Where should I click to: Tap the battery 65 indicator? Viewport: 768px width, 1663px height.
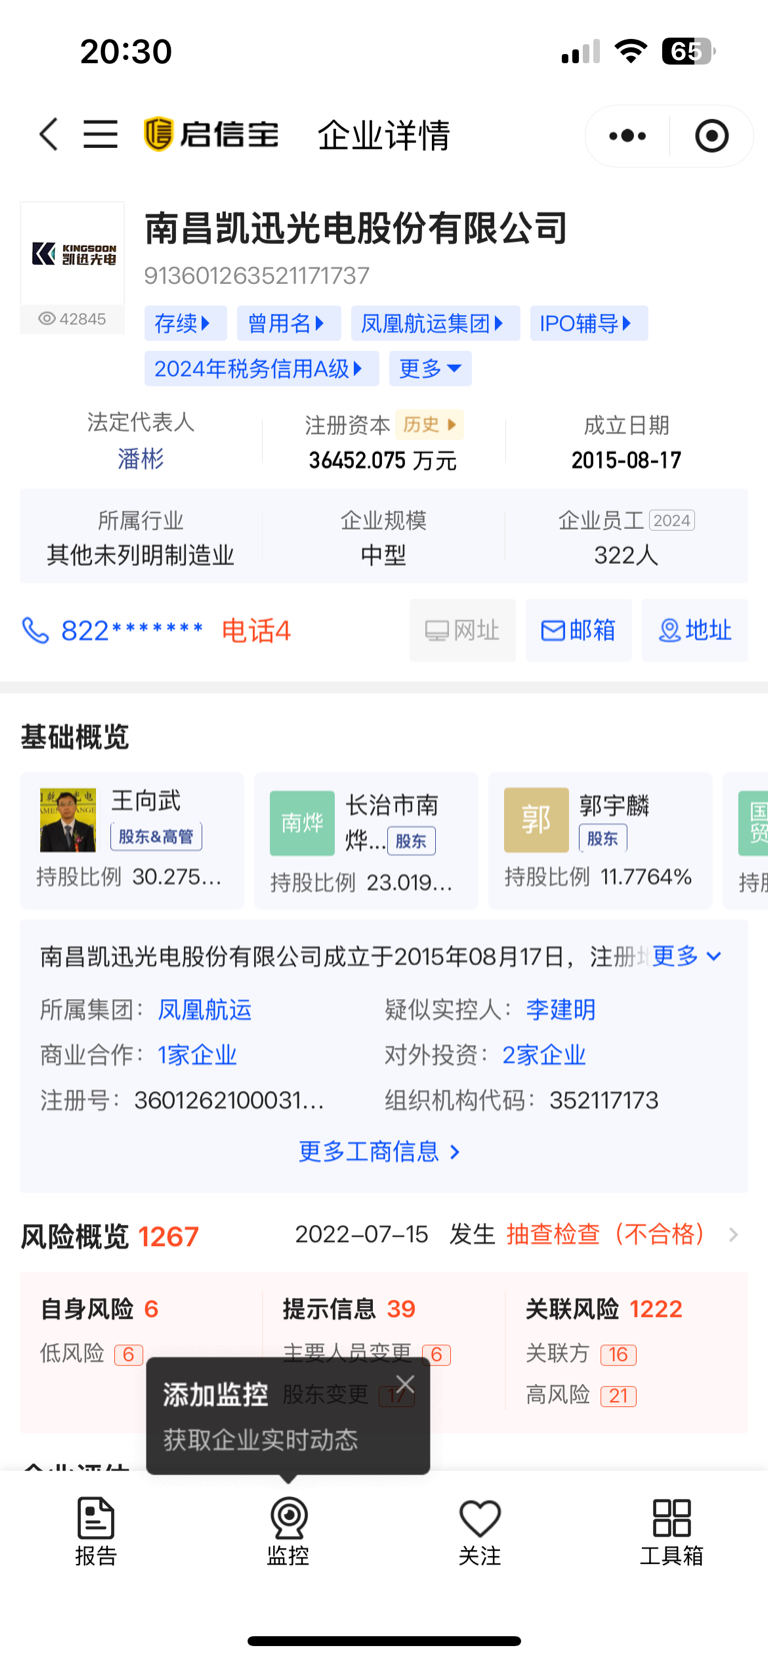pos(689,51)
